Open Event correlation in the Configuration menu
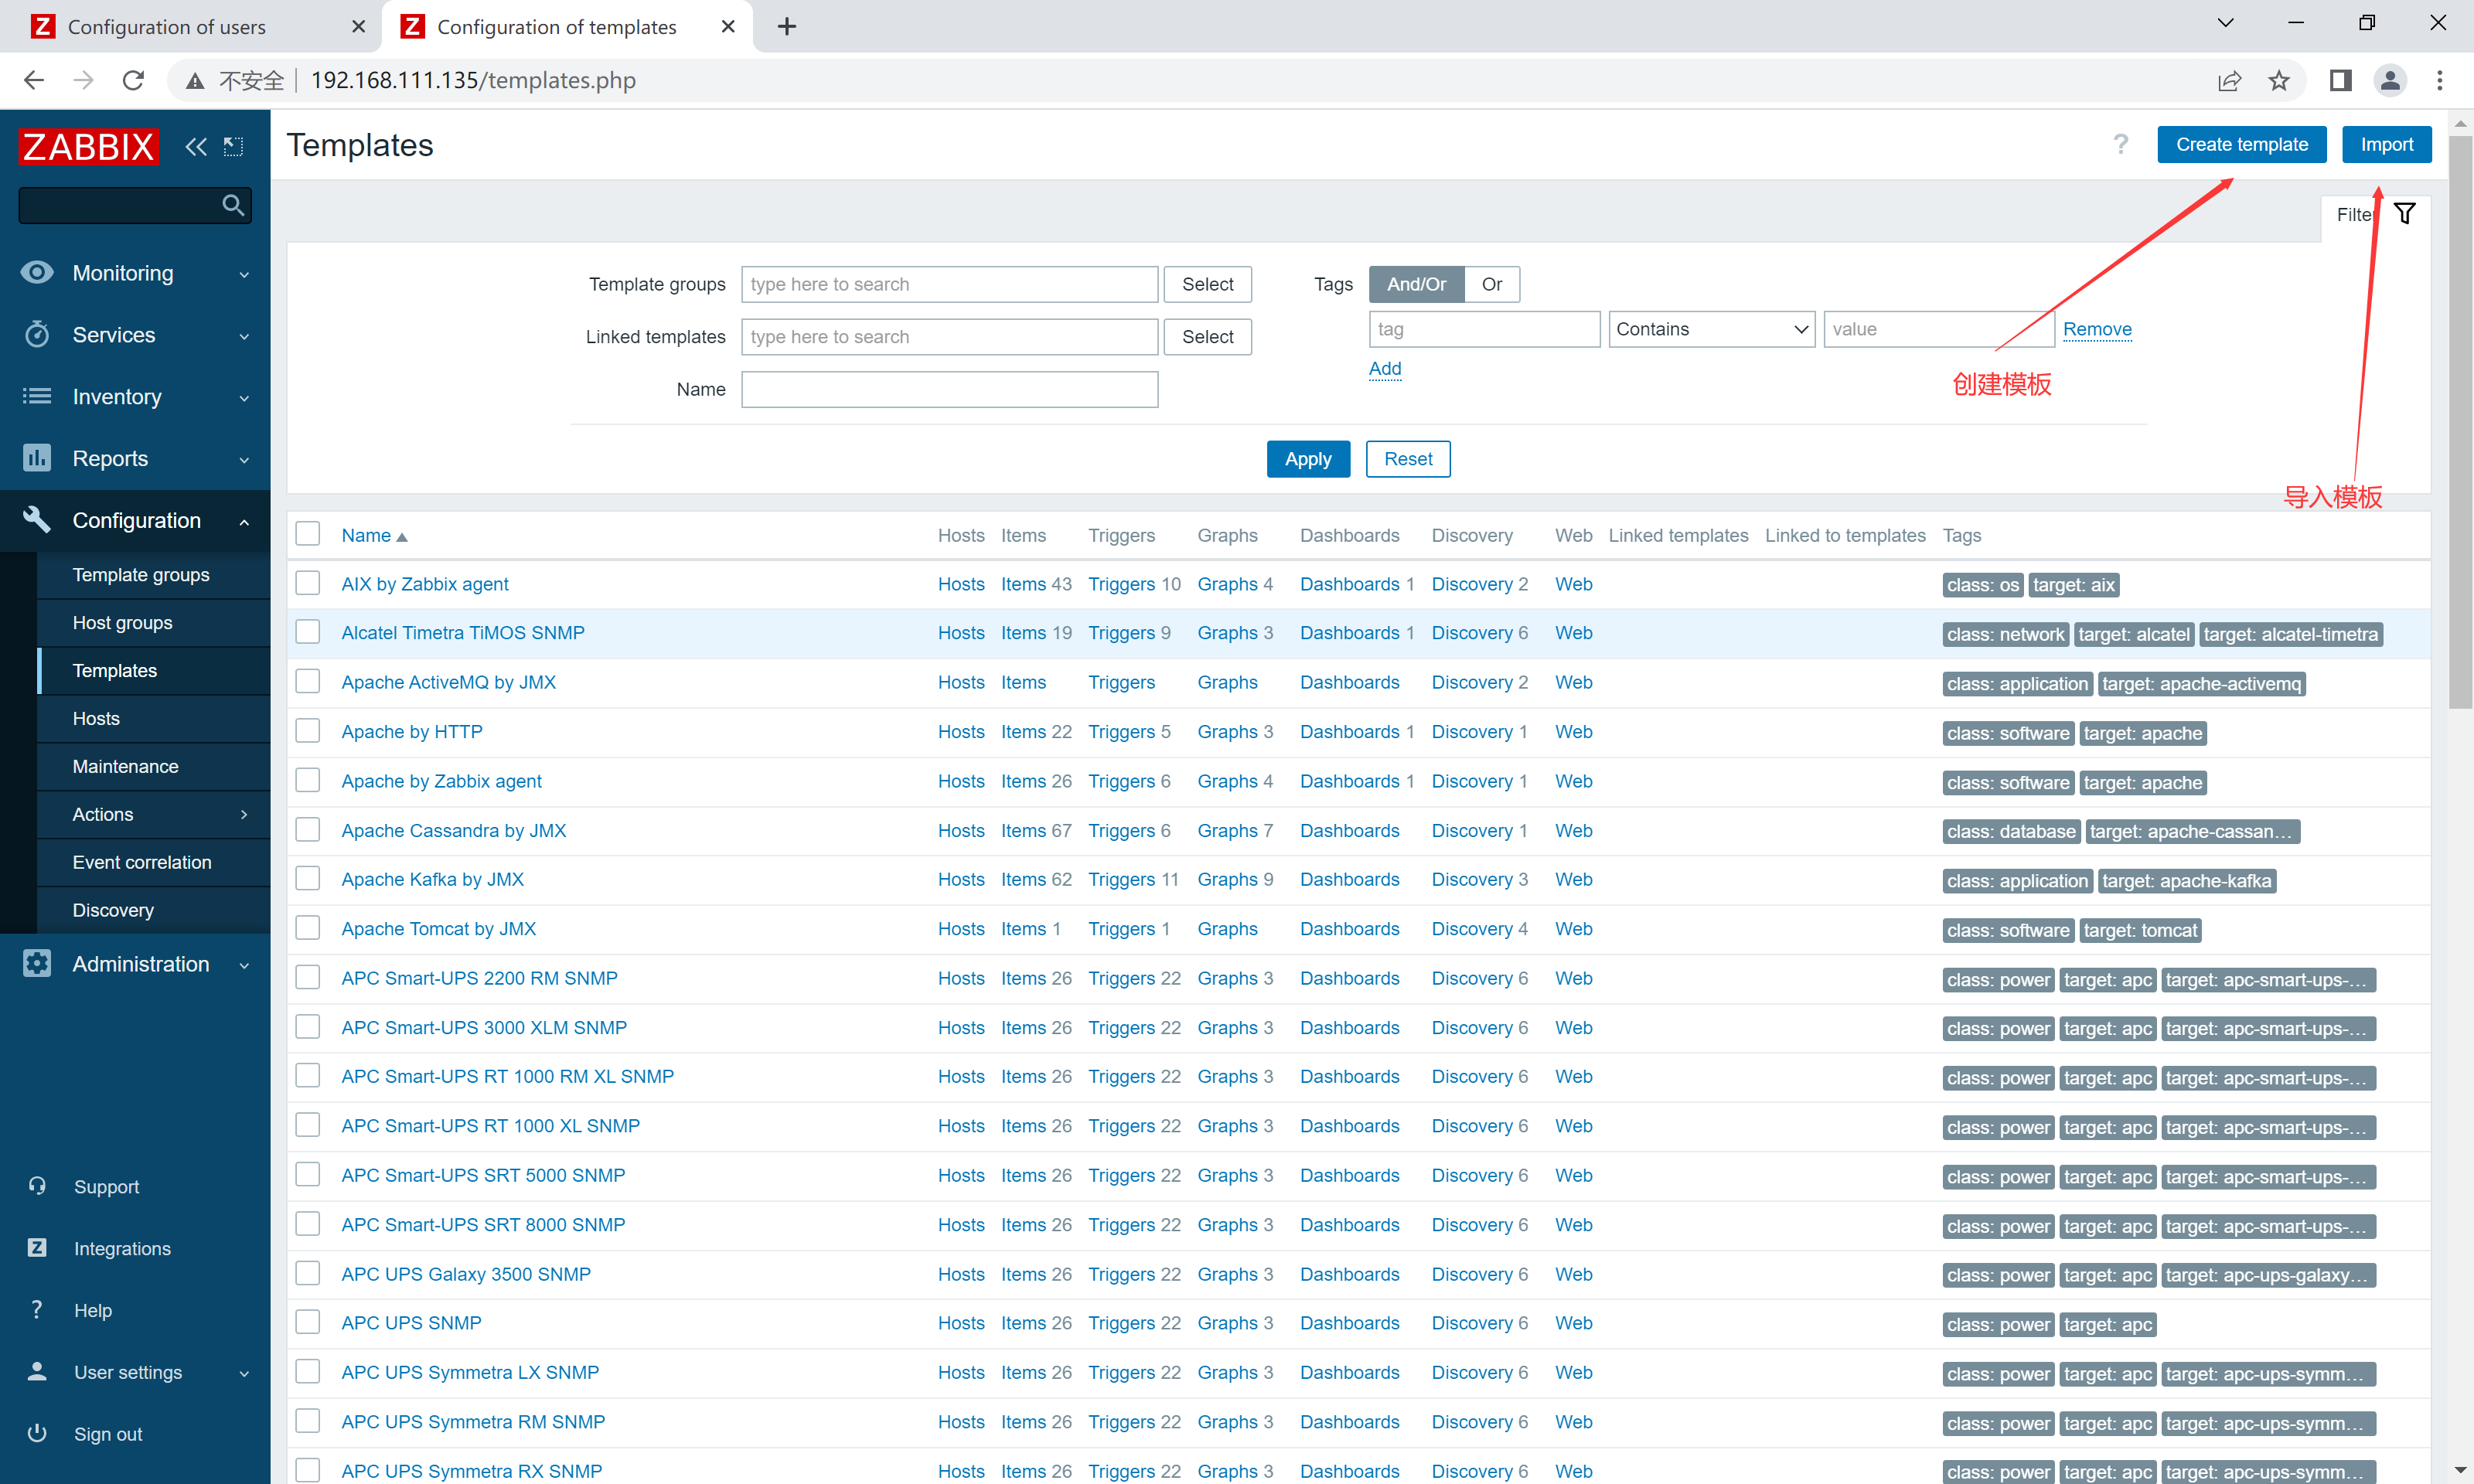 point(142,862)
